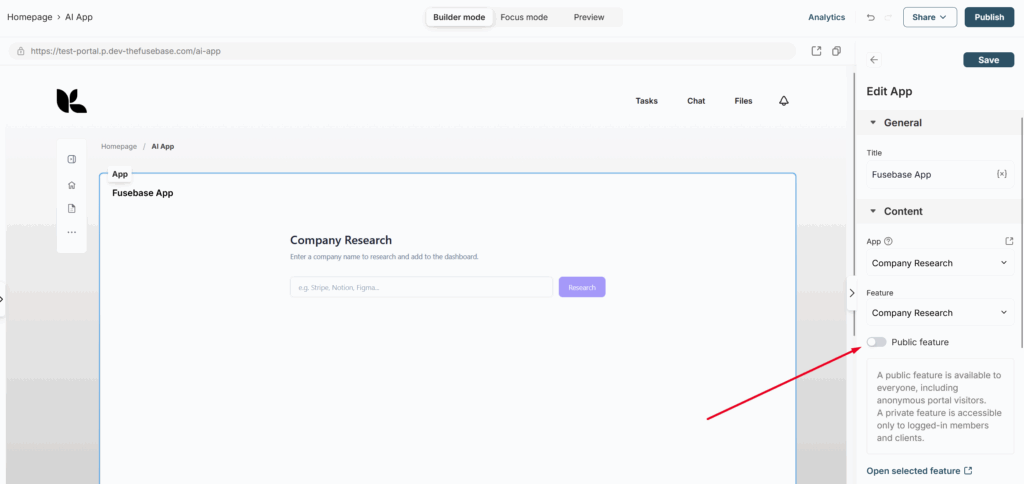Switch to Preview tab
This screenshot has width=1024, height=484.
click(589, 17)
